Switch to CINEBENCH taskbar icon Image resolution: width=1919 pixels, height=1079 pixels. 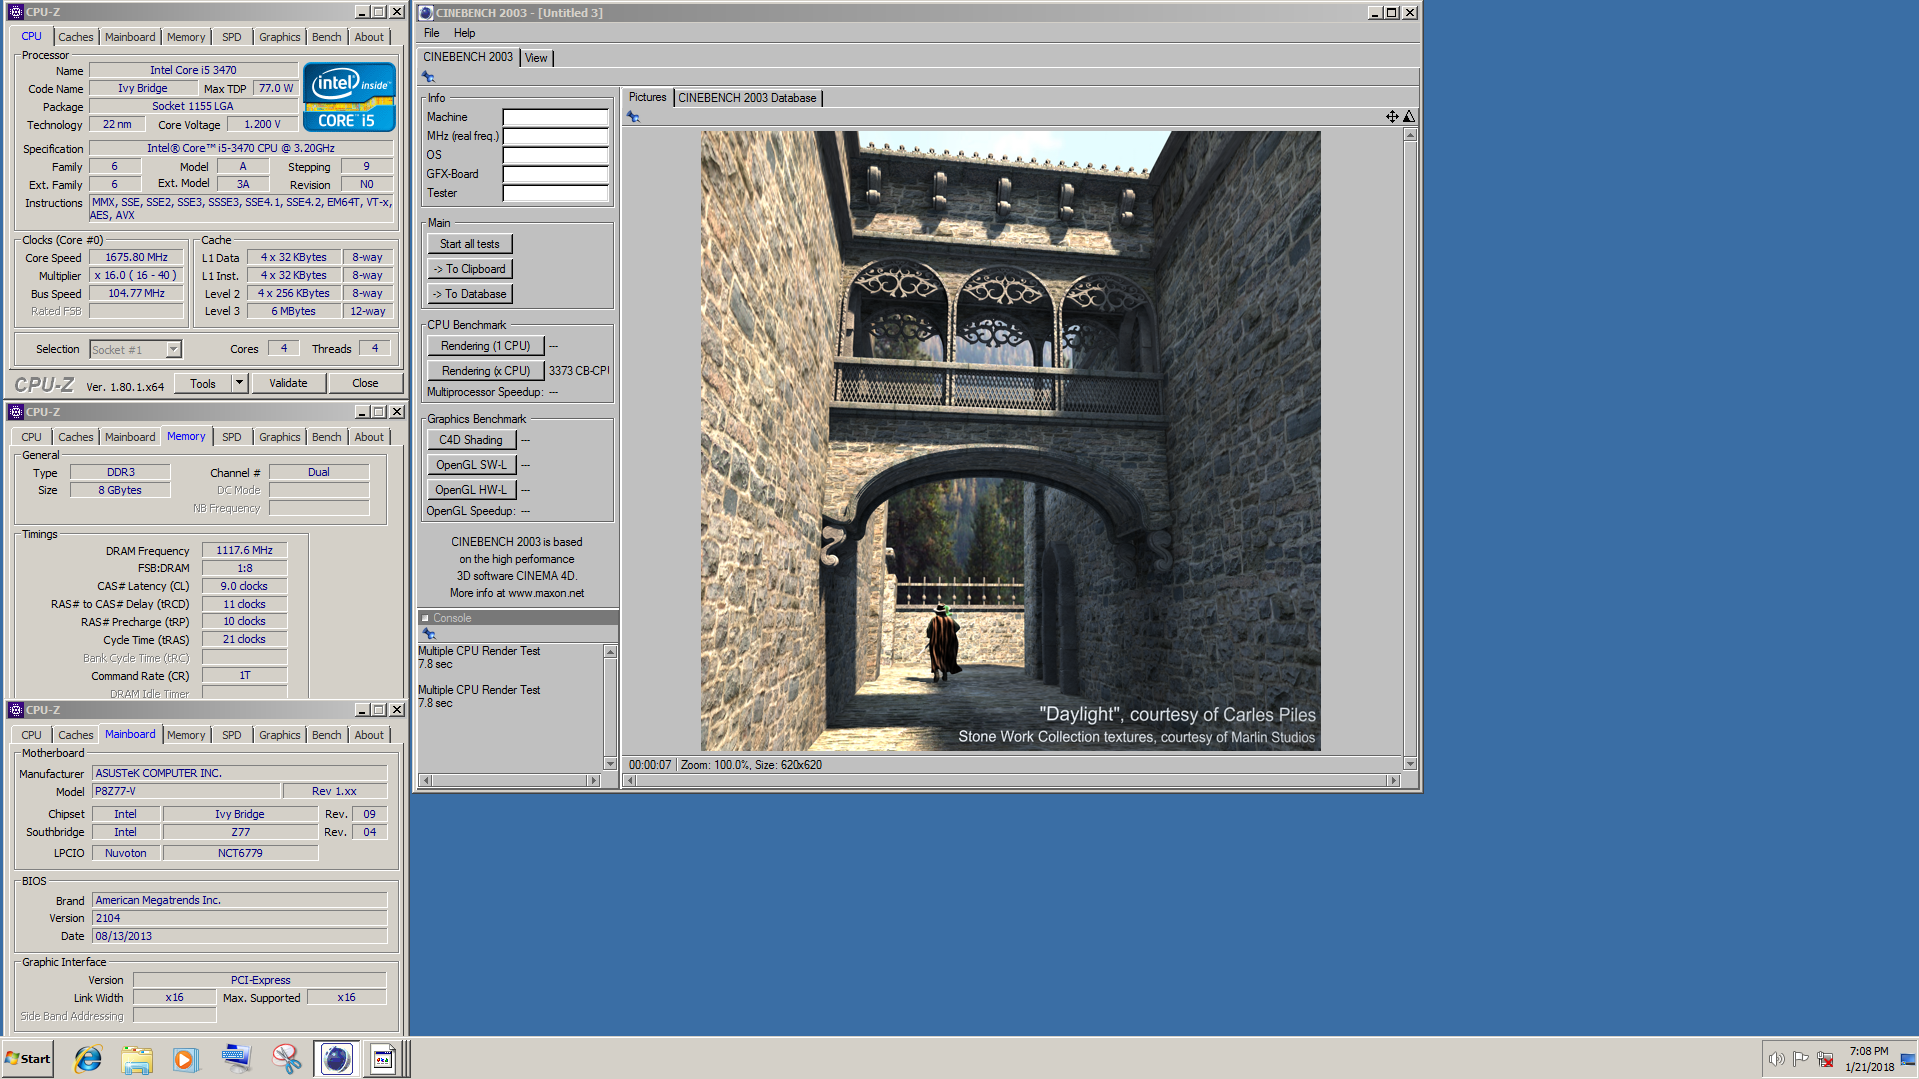[337, 1059]
